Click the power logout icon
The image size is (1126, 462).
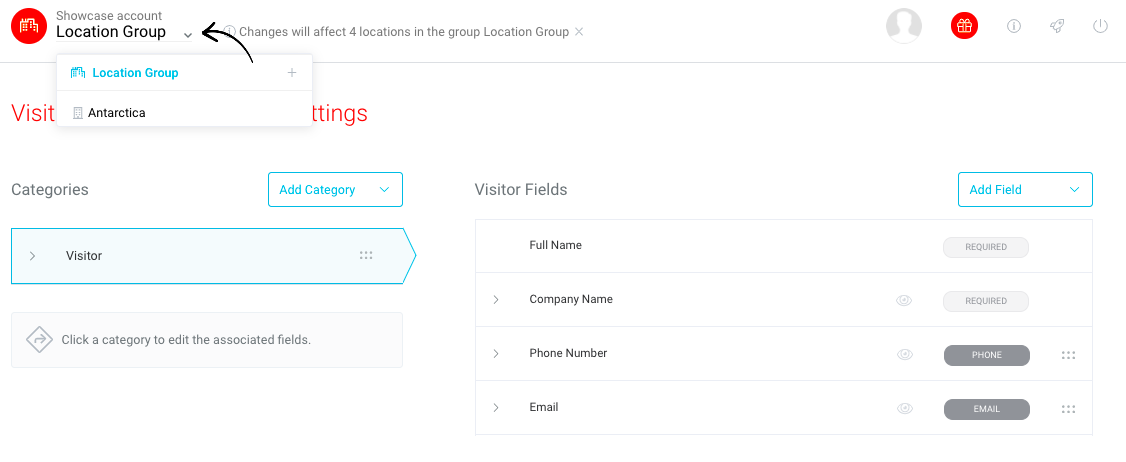[x=1100, y=26]
